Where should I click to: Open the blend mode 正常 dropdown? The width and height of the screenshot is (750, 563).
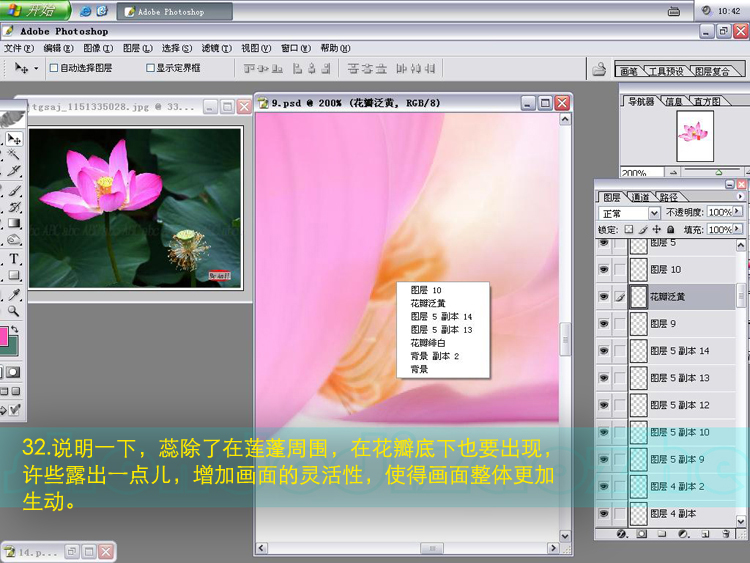(654, 212)
